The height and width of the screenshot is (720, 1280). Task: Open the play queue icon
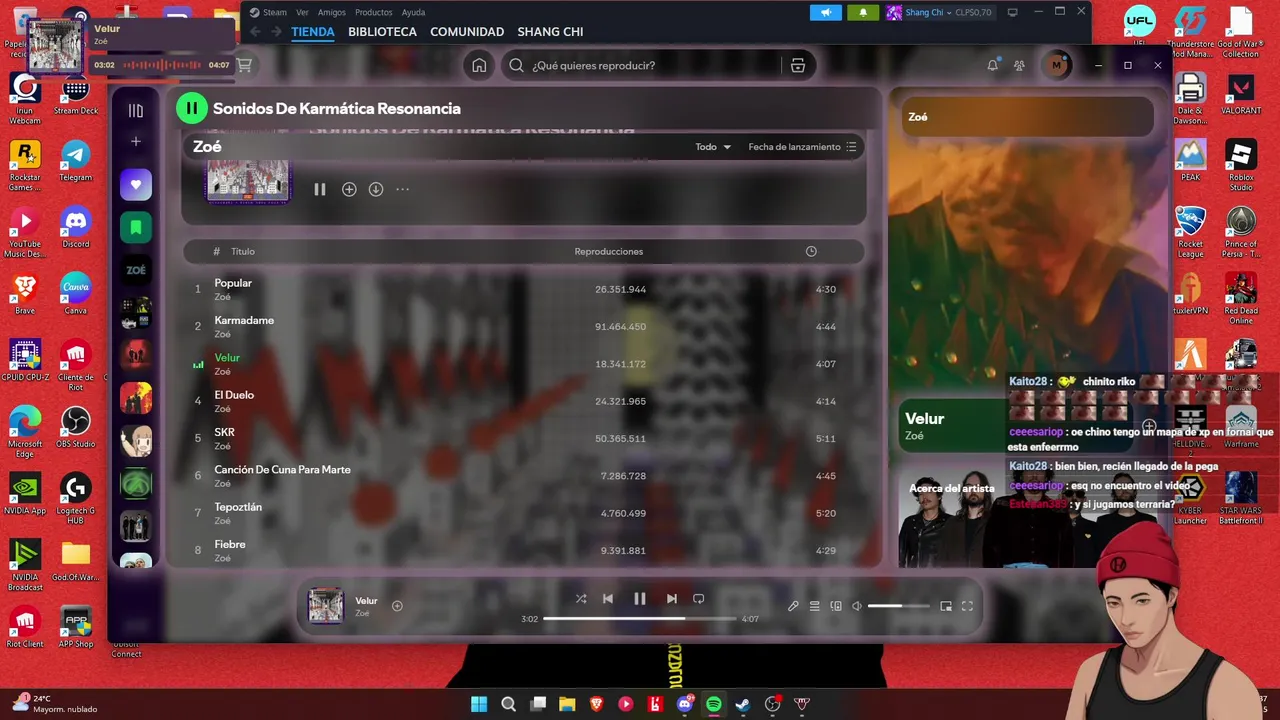click(815, 606)
